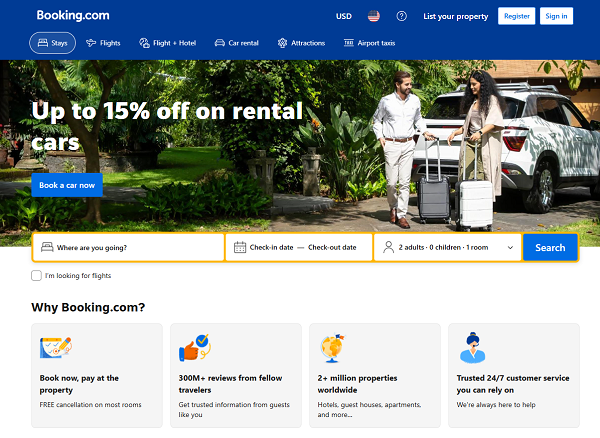Open the USD currency selector
This screenshot has width=600, height=438.
[344, 16]
